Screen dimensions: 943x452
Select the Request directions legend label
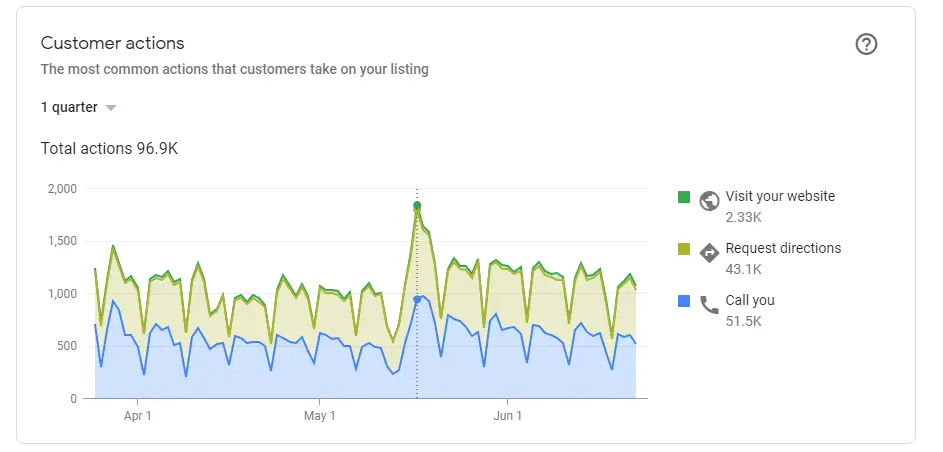(x=783, y=248)
